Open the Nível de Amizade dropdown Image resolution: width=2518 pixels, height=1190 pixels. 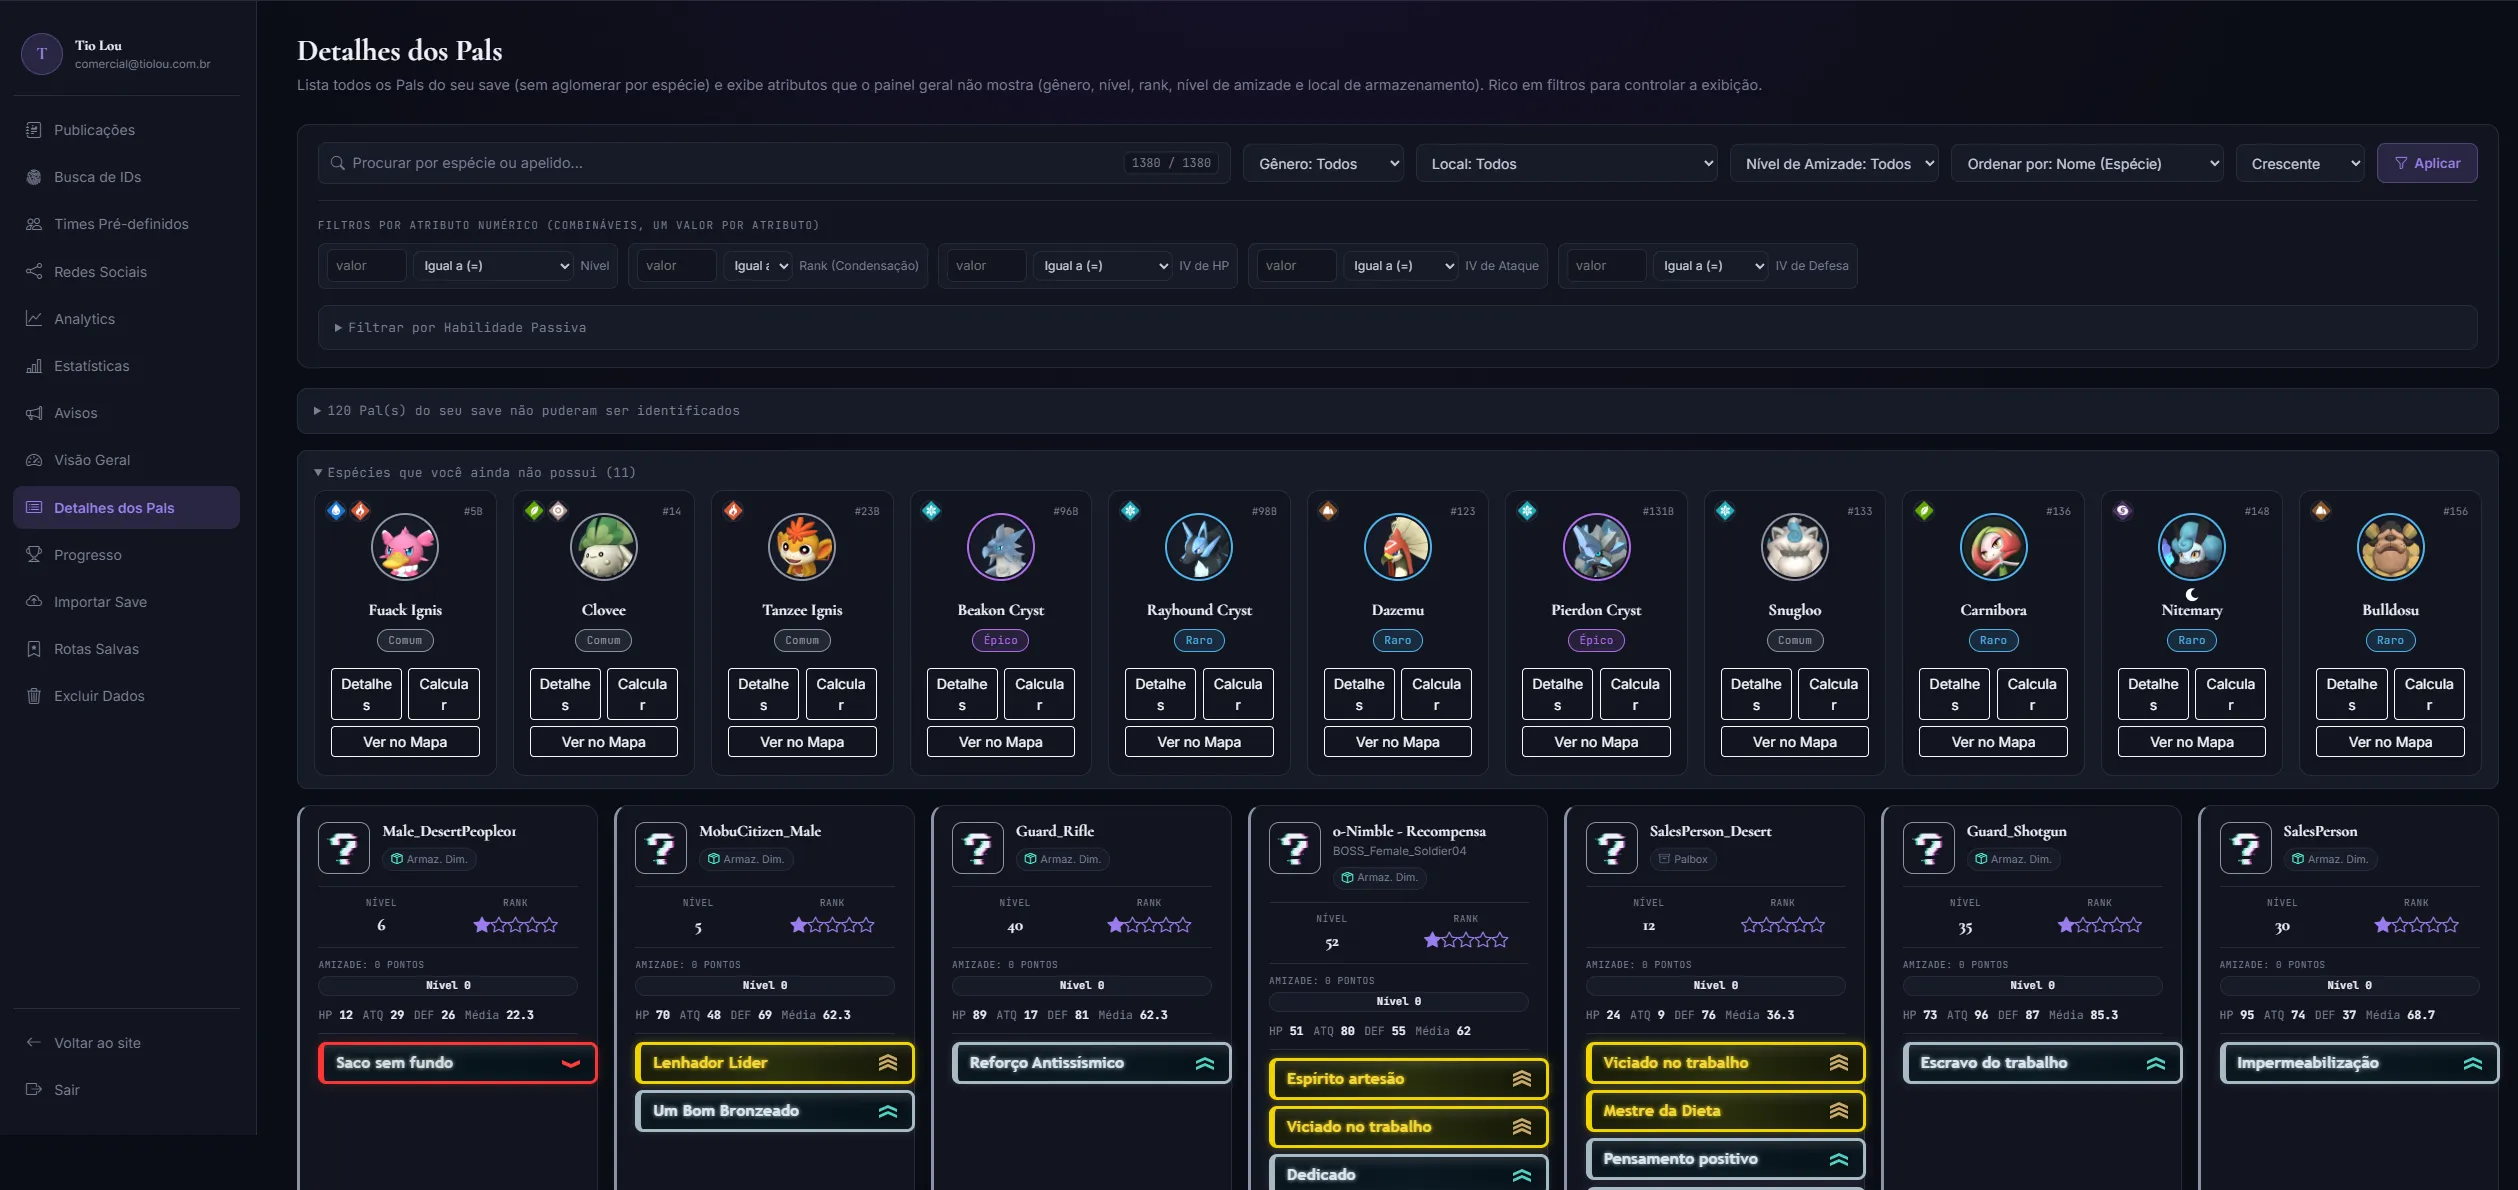pos(1834,163)
